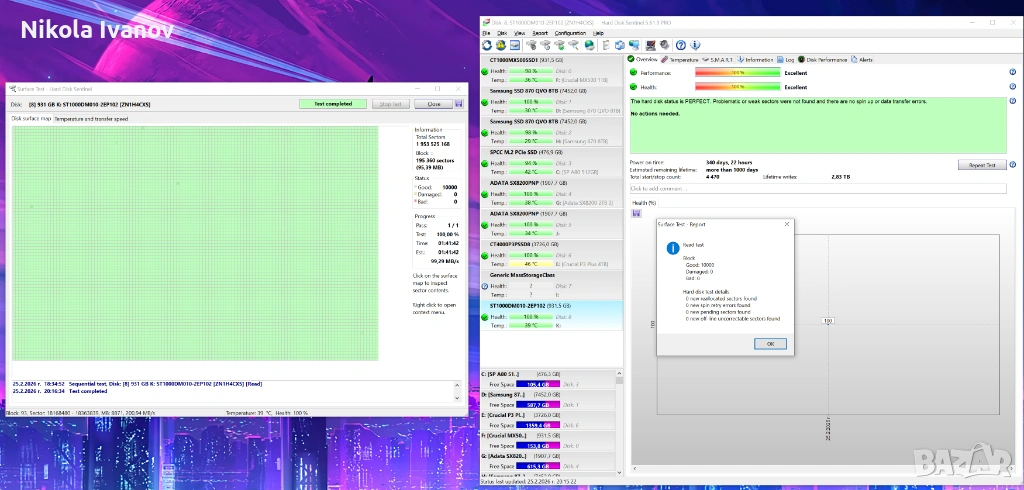This screenshot has height=490, width=1024.
Task: Open the Configuration menu
Action: pyautogui.click(x=570, y=33)
